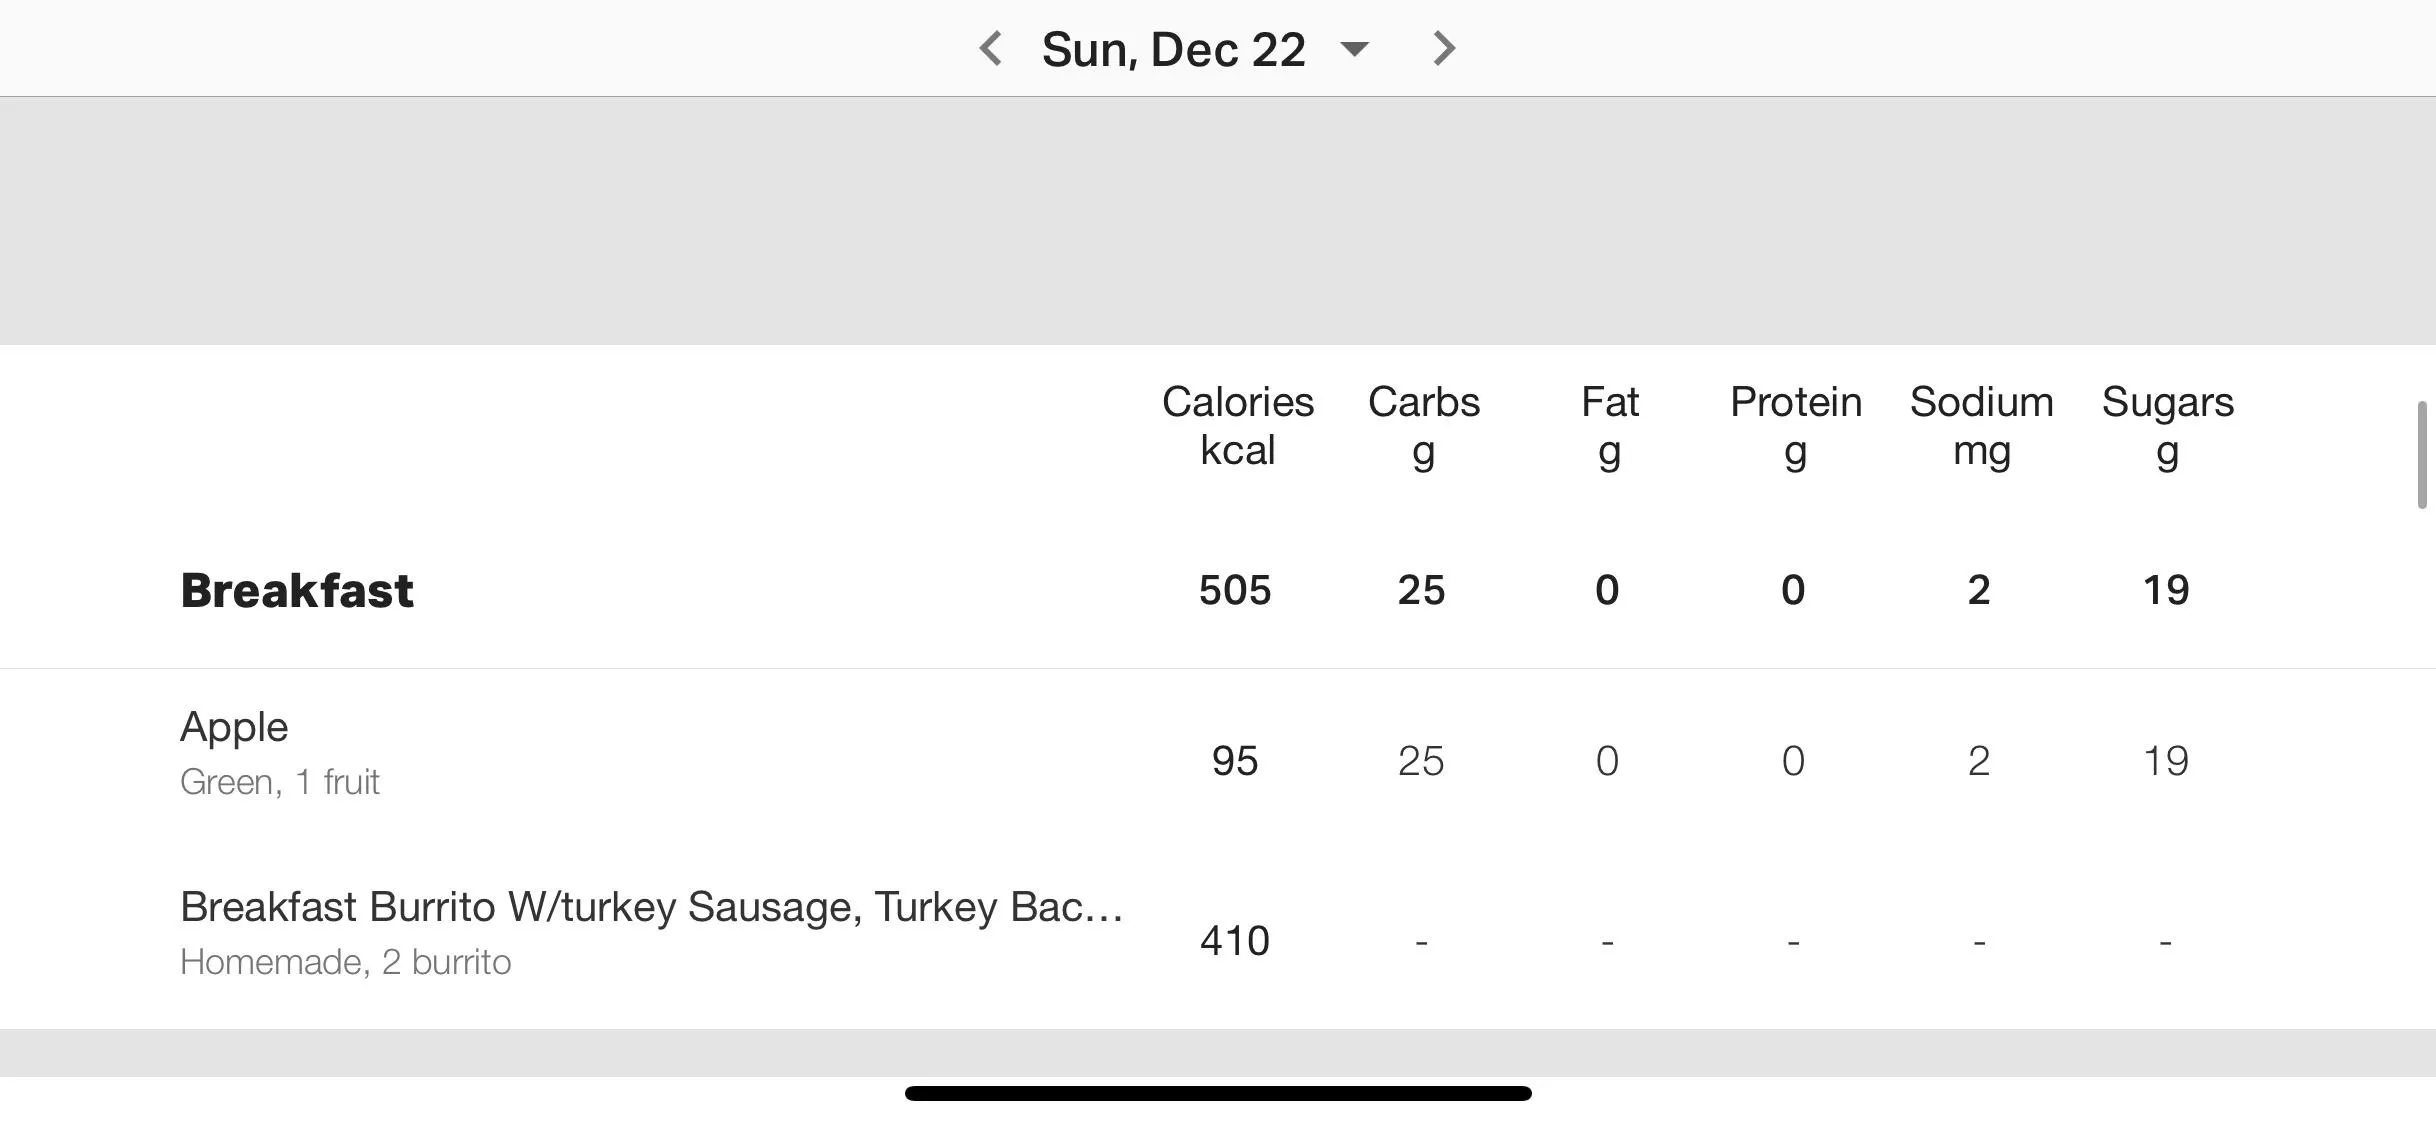Click the Fat column header
2436x1125 pixels.
click(x=1609, y=426)
